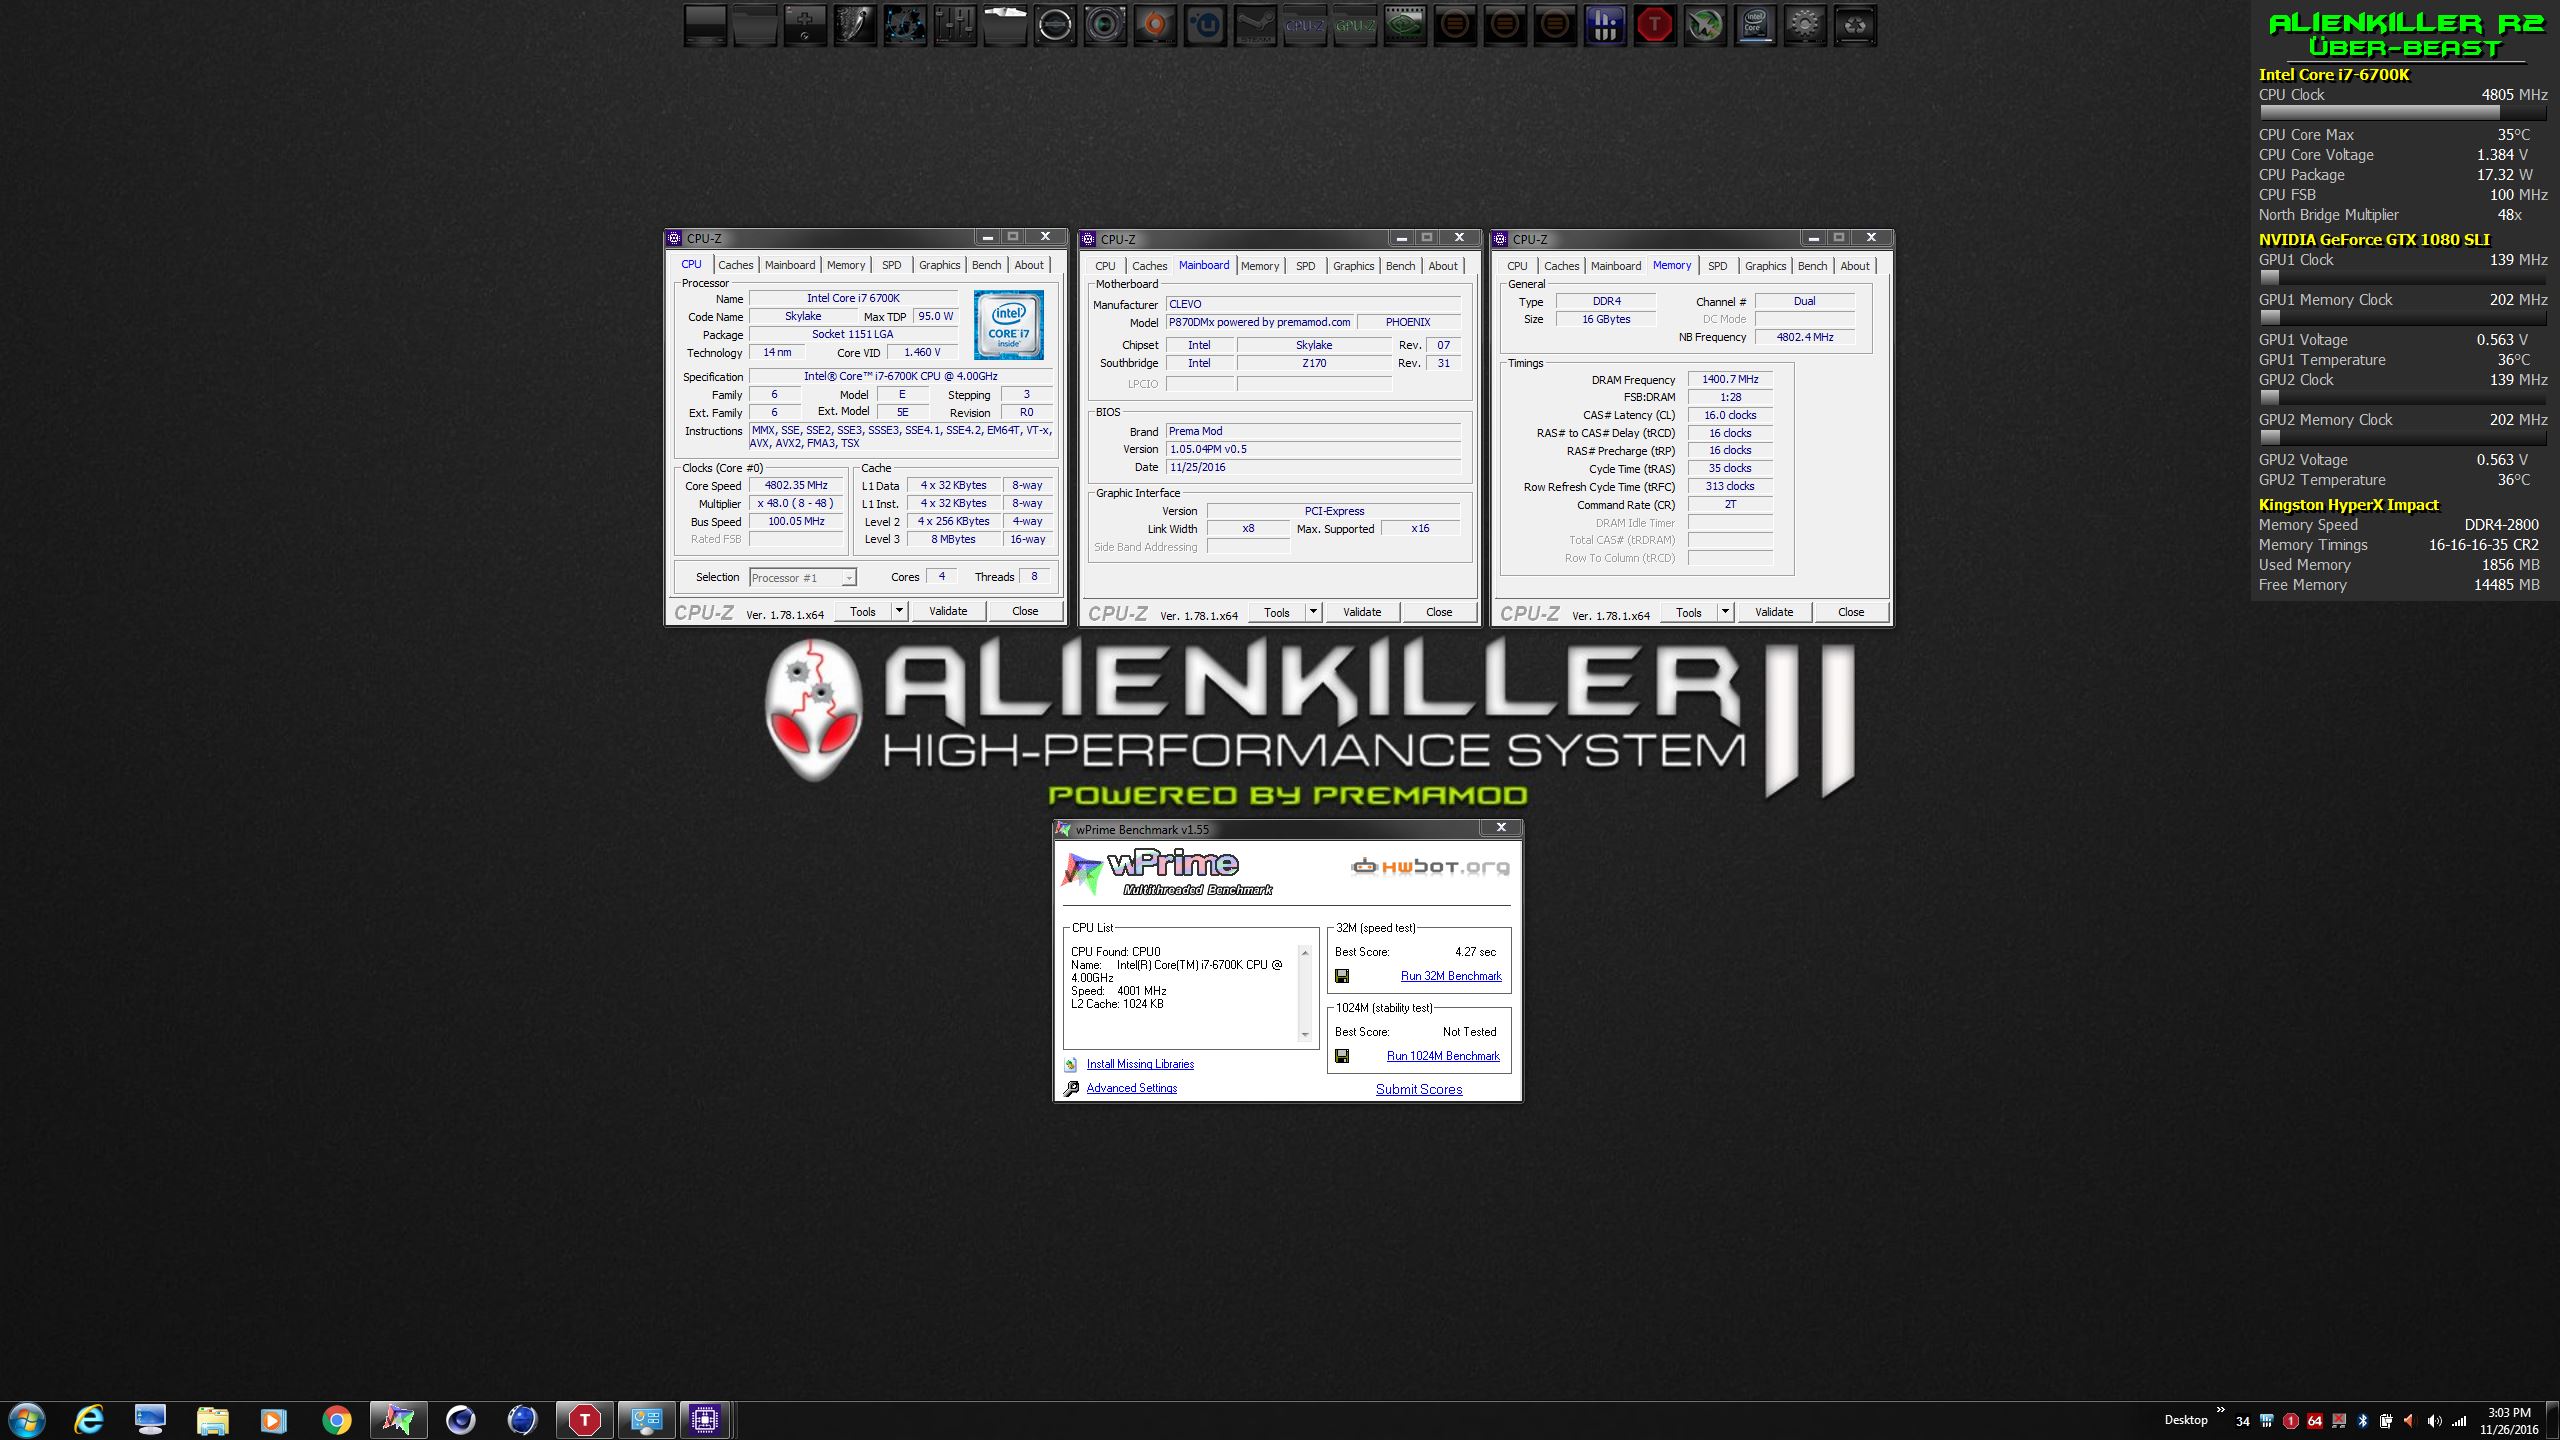Click the Intel Core i7 logo in CPU-Z
The height and width of the screenshot is (1440, 2560).
pos(1009,325)
